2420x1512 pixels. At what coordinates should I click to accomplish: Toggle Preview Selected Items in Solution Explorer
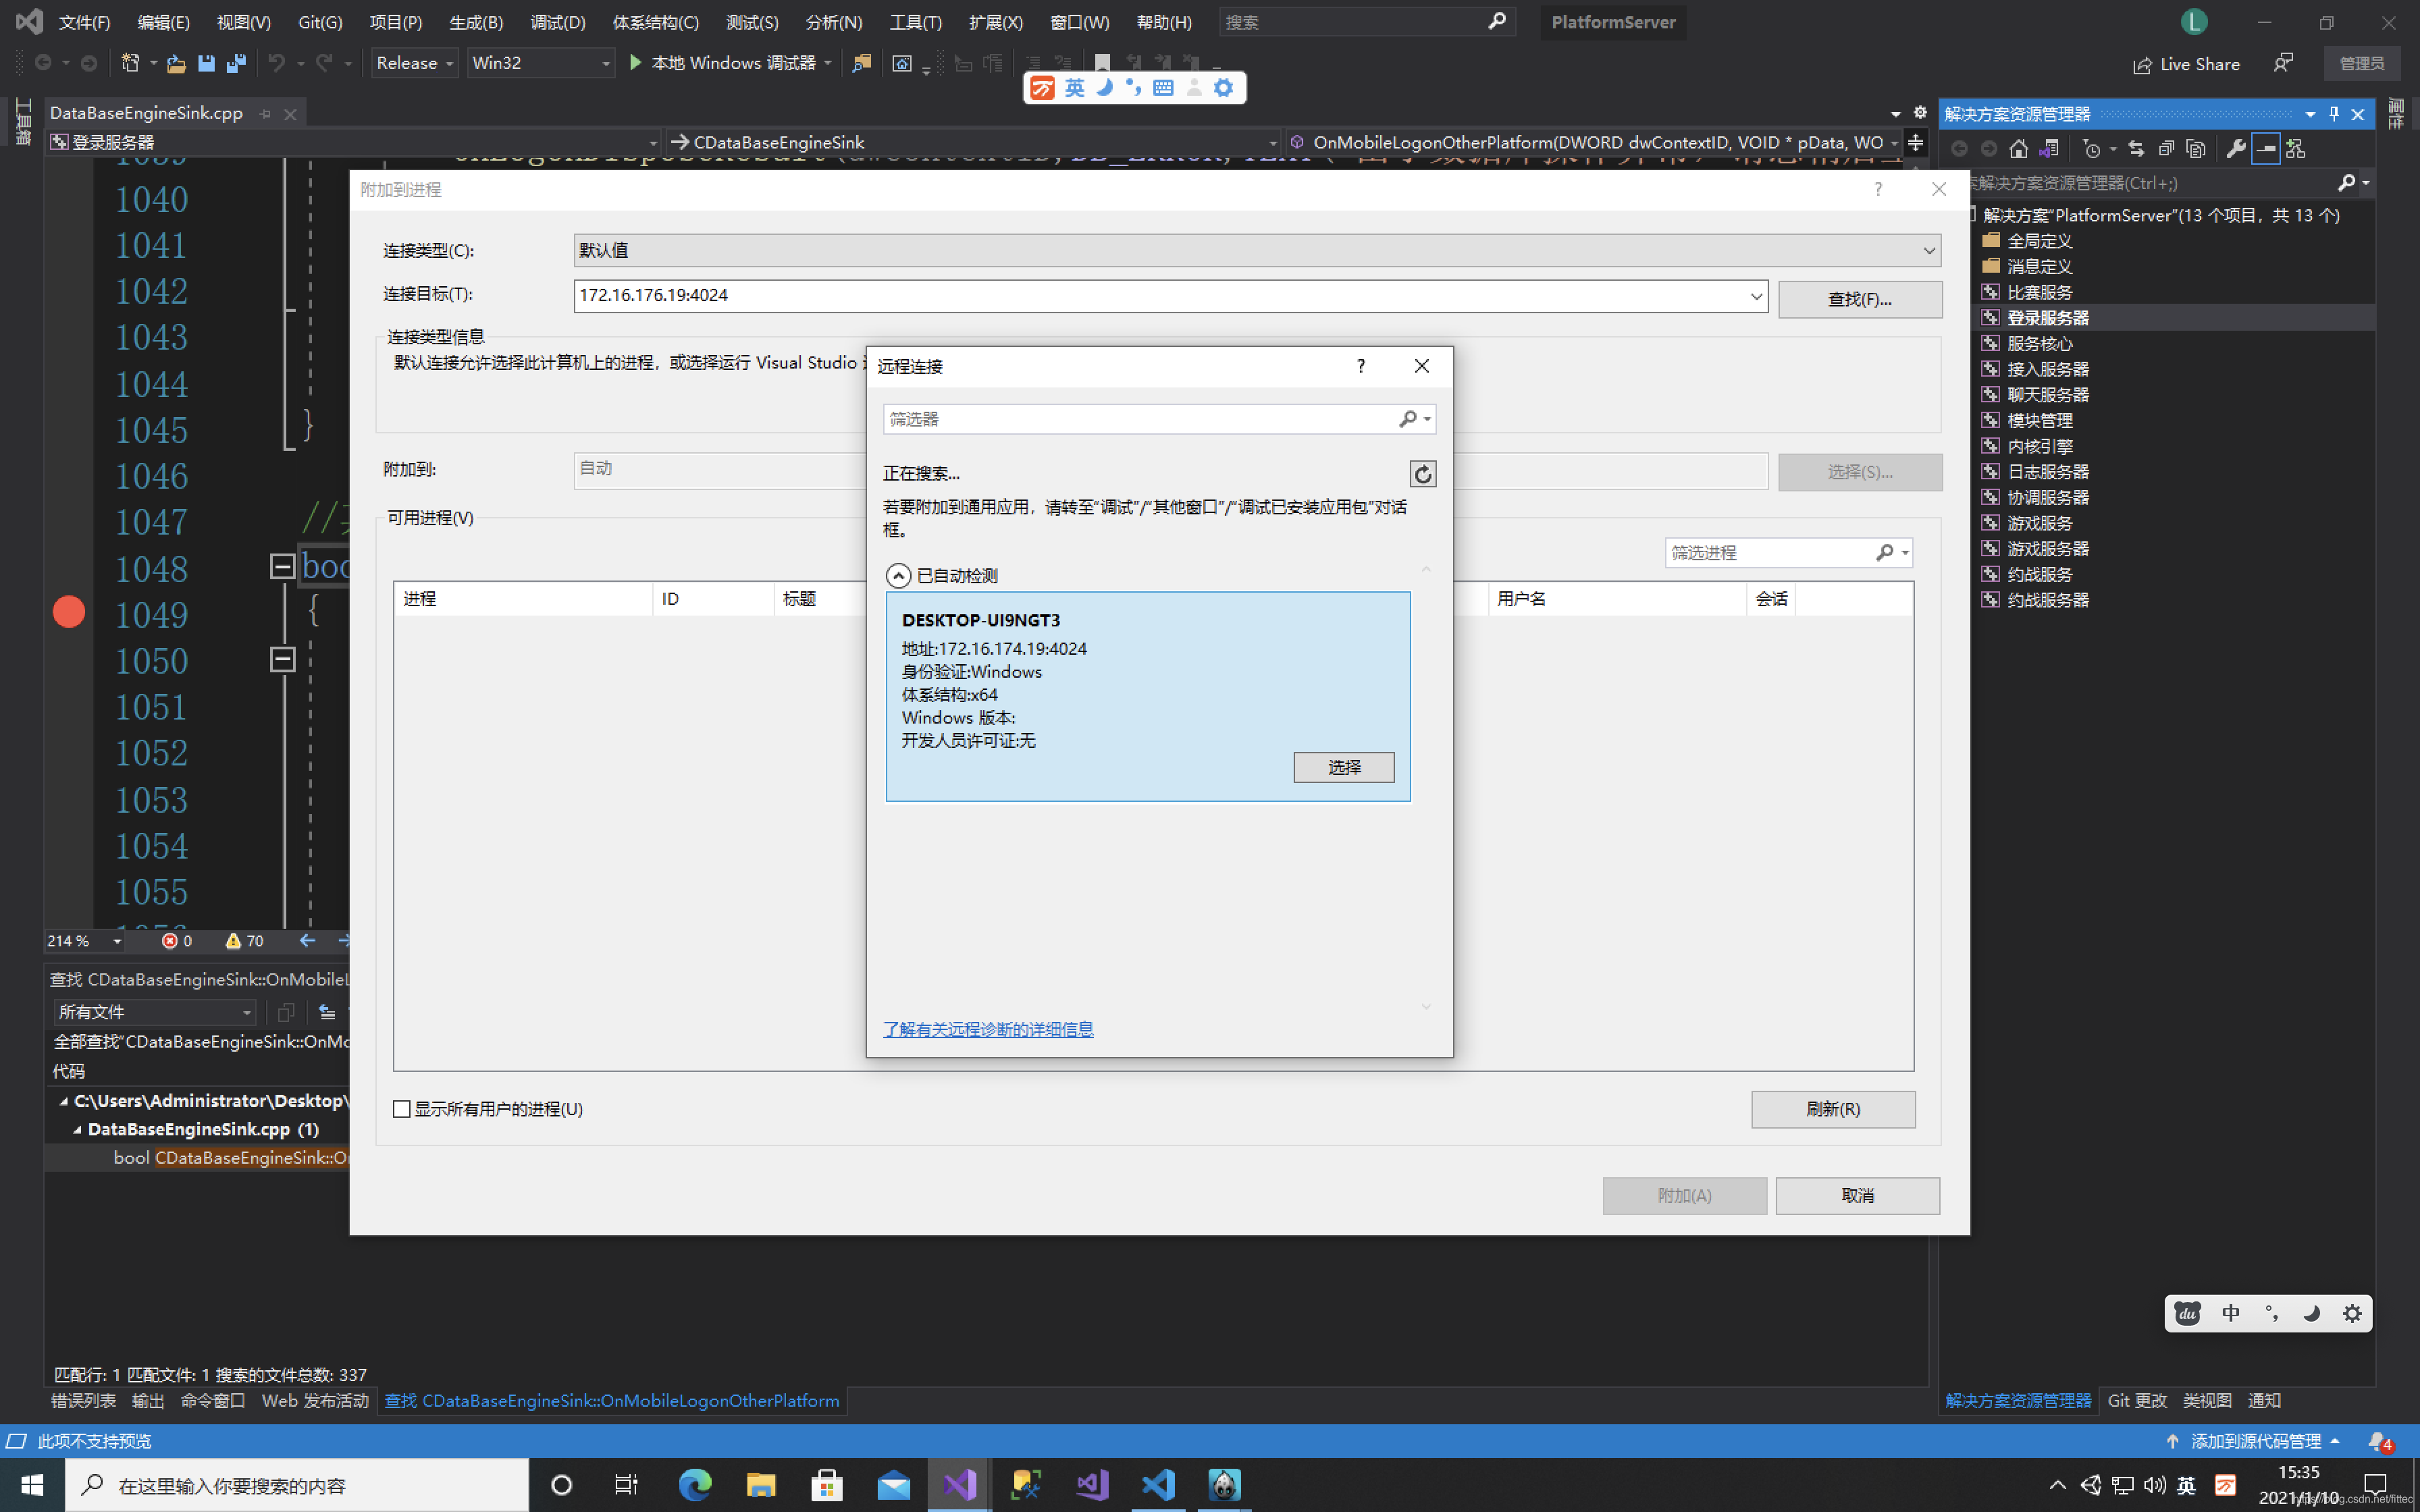pos(2266,149)
